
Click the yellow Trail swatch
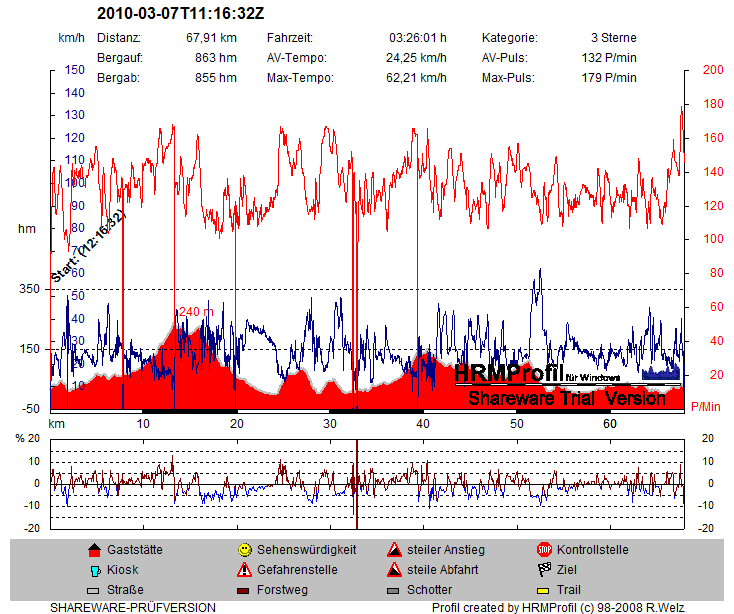544,590
